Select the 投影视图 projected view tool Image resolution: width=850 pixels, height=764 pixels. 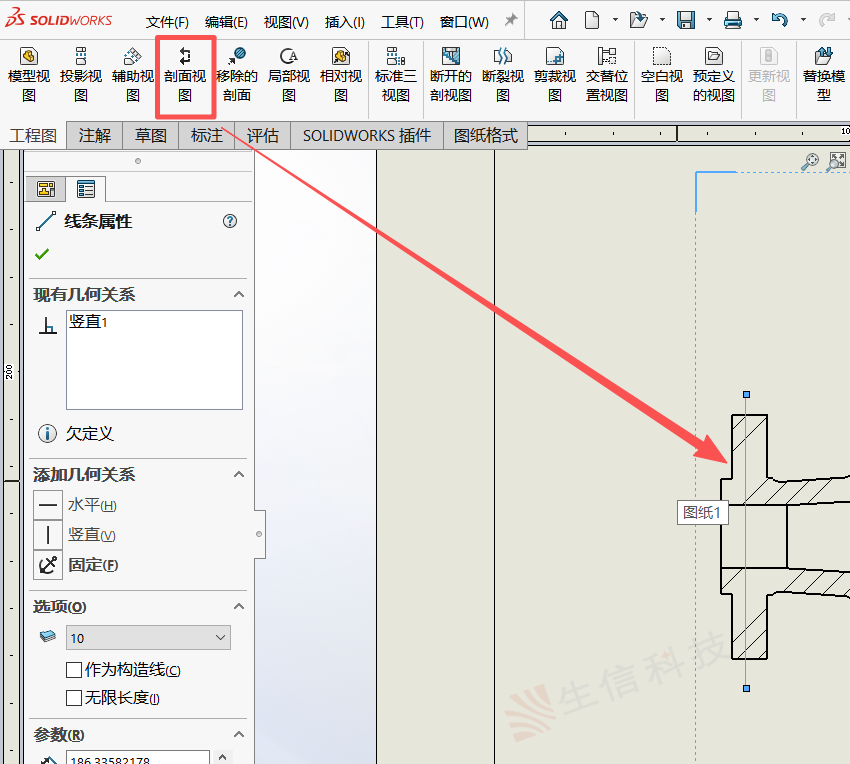pyautogui.click(x=81, y=75)
